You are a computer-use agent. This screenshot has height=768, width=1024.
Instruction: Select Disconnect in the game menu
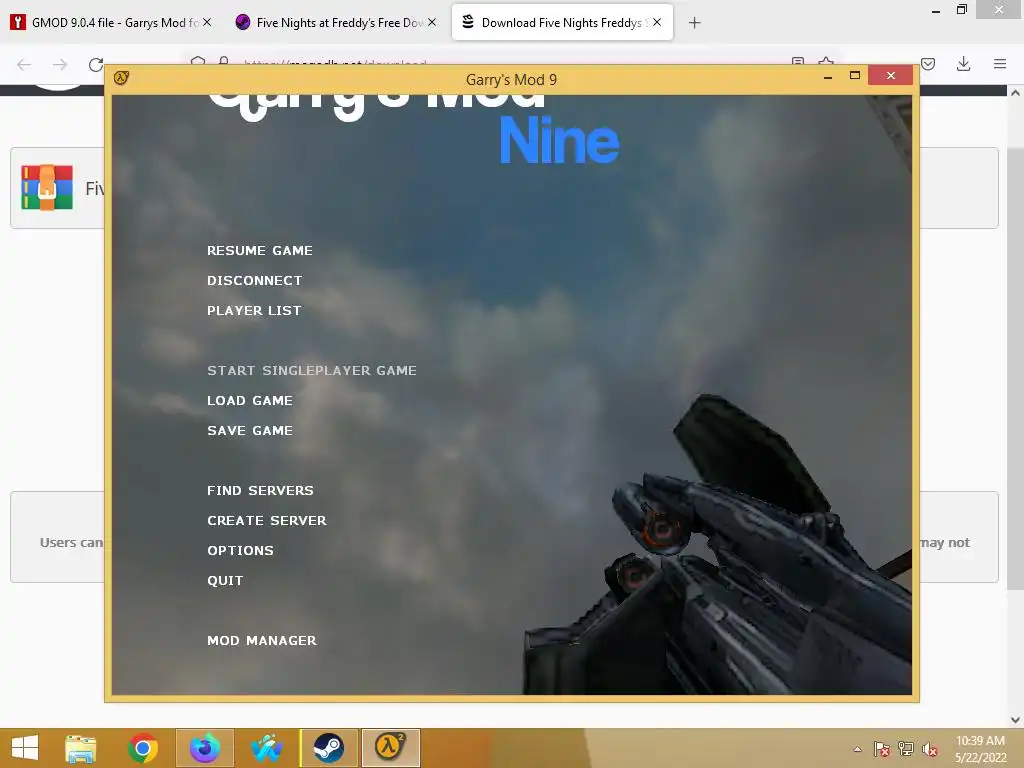[255, 281]
